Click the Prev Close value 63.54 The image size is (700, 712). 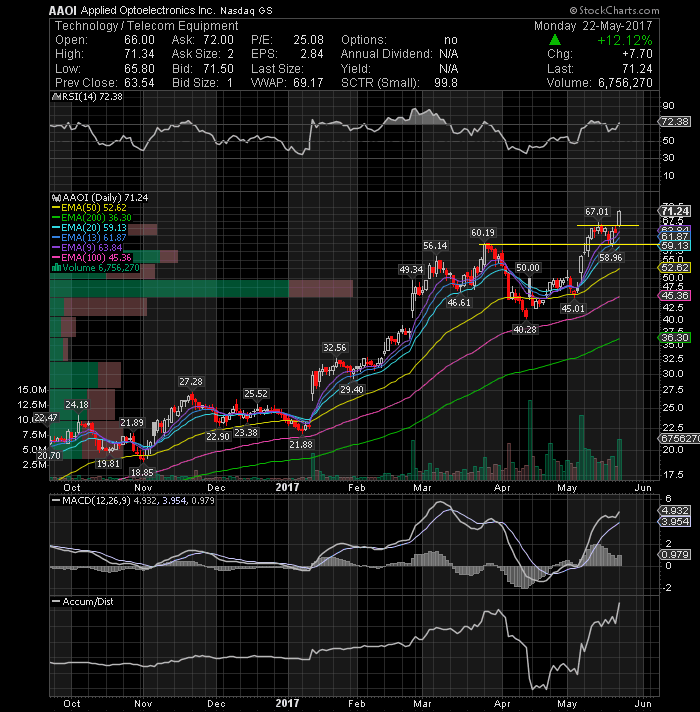(139, 83)
